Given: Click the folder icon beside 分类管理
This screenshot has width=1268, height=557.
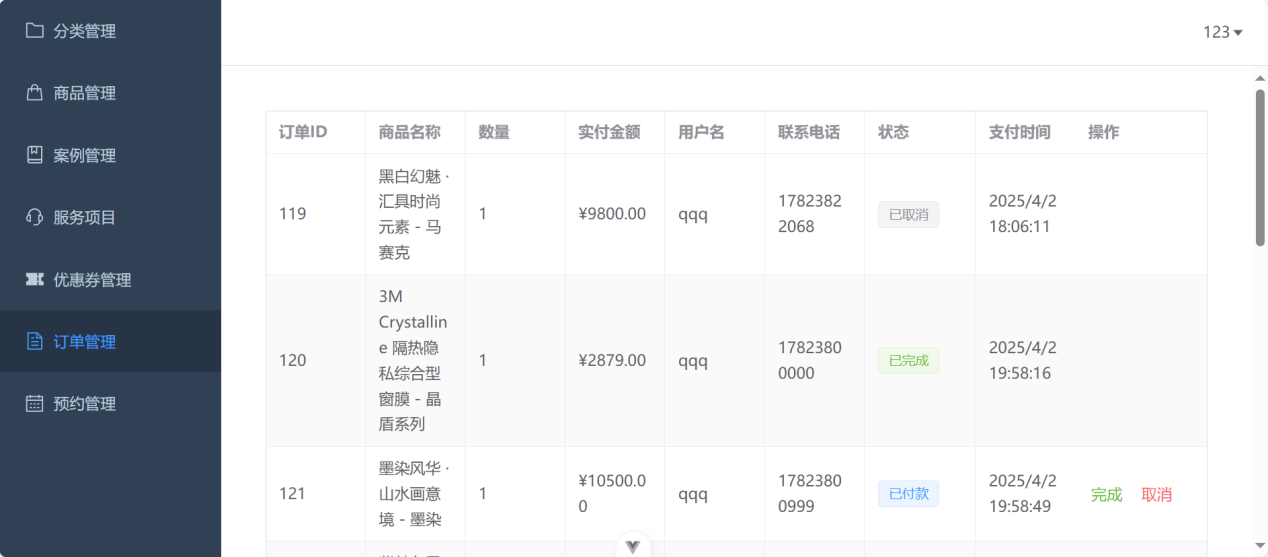Looking at the screenshot, I should (x=34, y=31).
